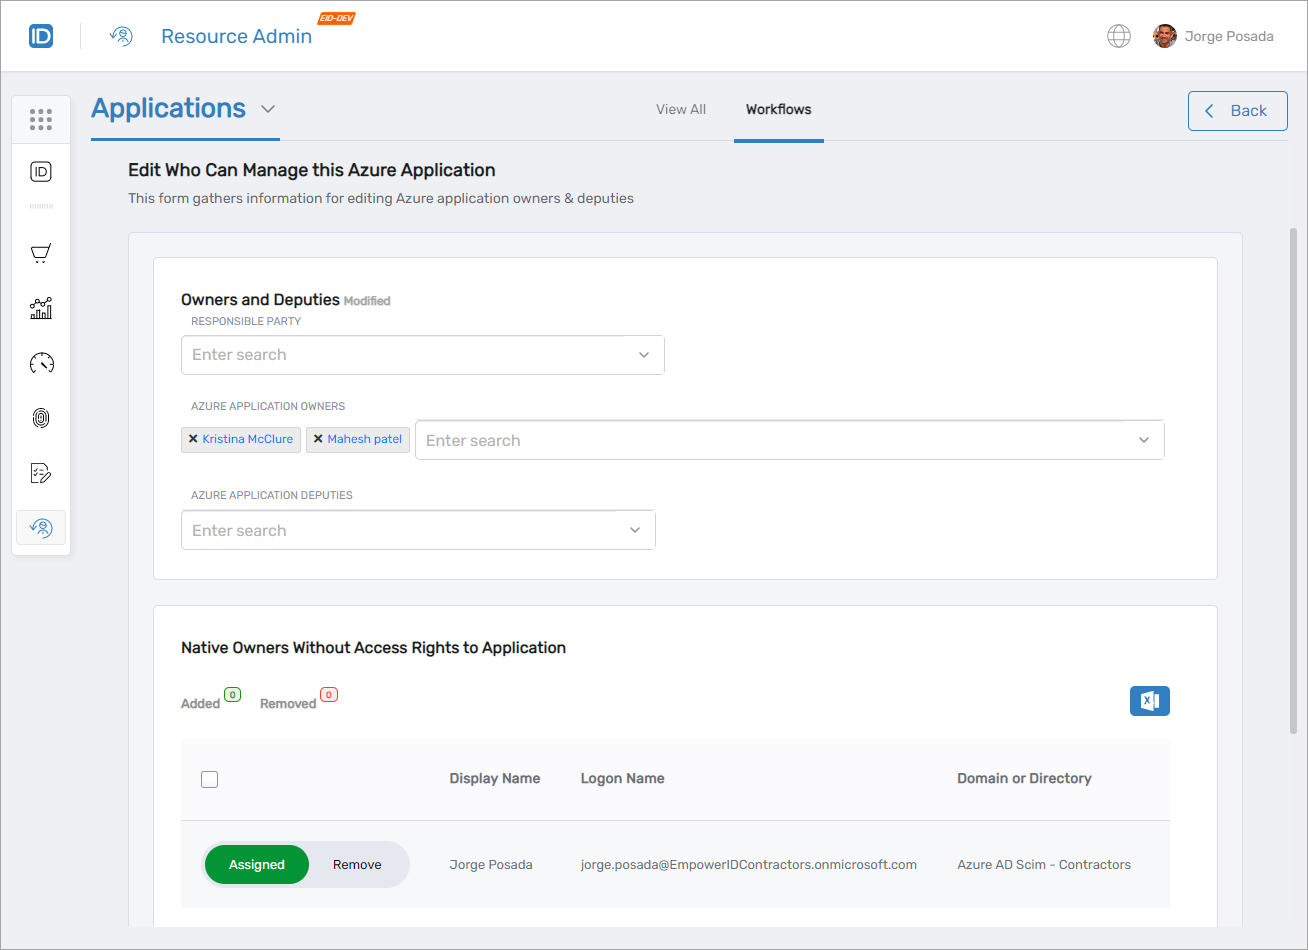Click the Back button
This screenshot has height=950, width=1308.
[x=1237, y=111]
